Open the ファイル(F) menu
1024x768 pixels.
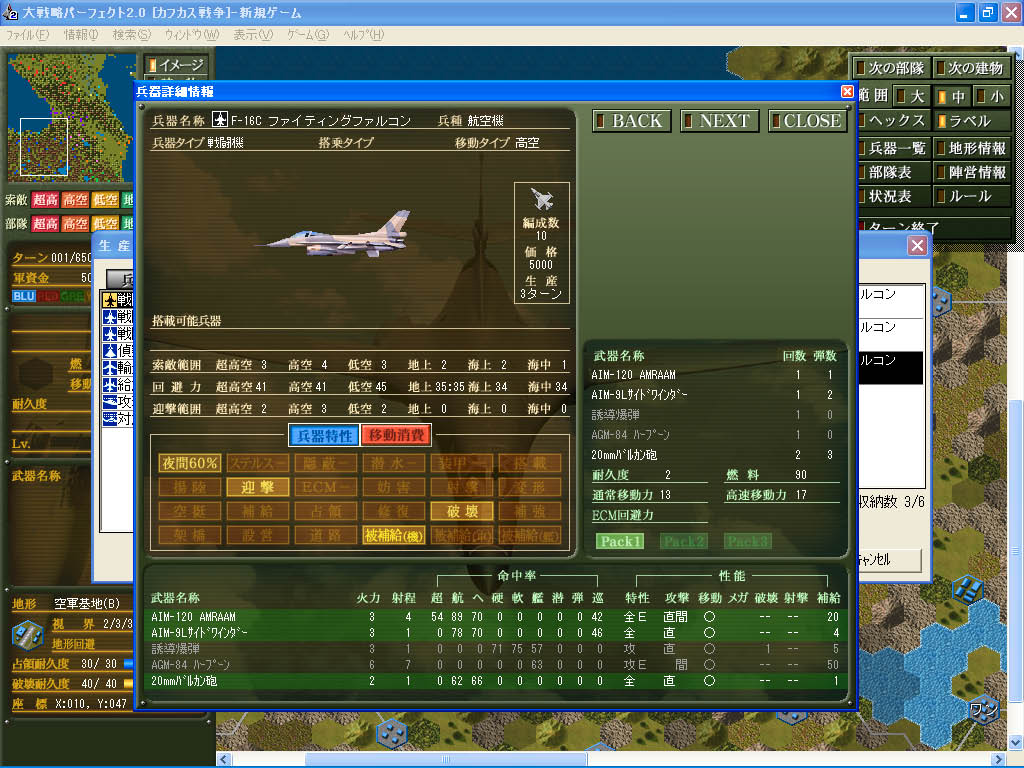tap(27, 35)
